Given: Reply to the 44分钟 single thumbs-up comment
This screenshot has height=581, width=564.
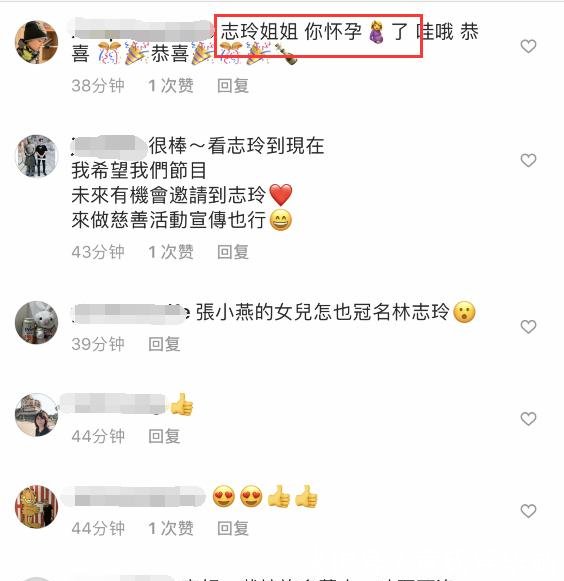Looking at the screenshot, I should click(x=164, y=436).
